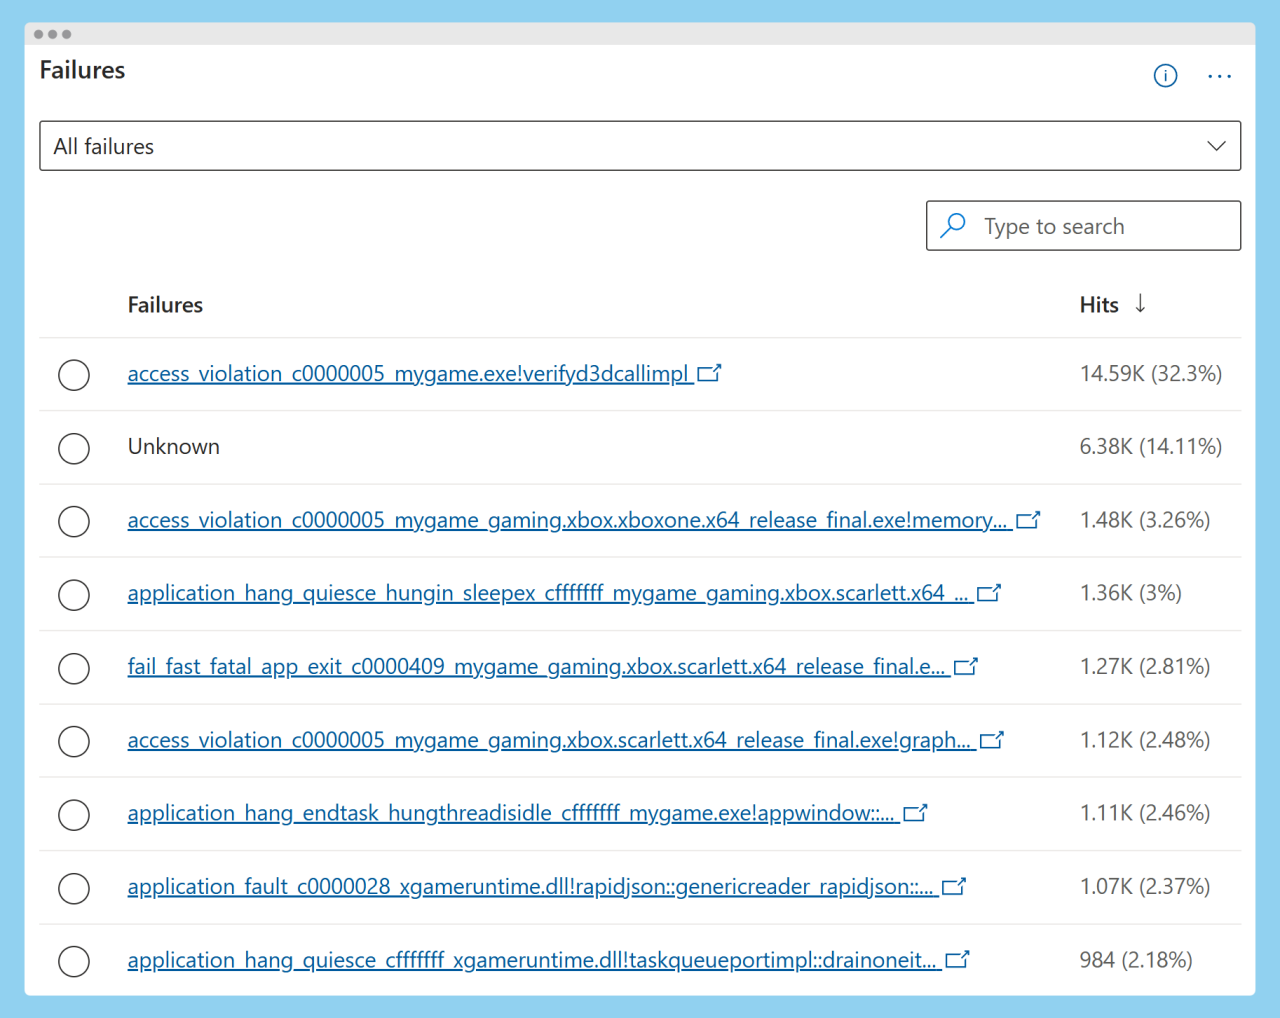Click the chevron arrow of failures filter
This screenshot has width=1280, height=1018.
(x=1216, y=146)
